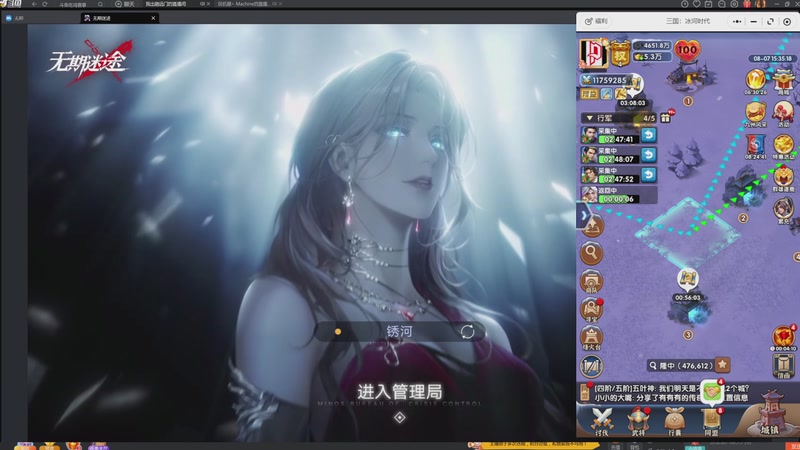Recall the troop gathering with timer 02:47:41
Screen dimensions: 800x450
[648, 135]
